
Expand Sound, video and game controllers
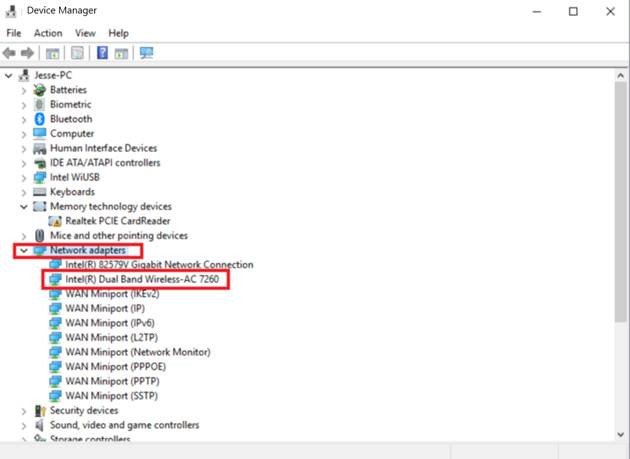24,425
